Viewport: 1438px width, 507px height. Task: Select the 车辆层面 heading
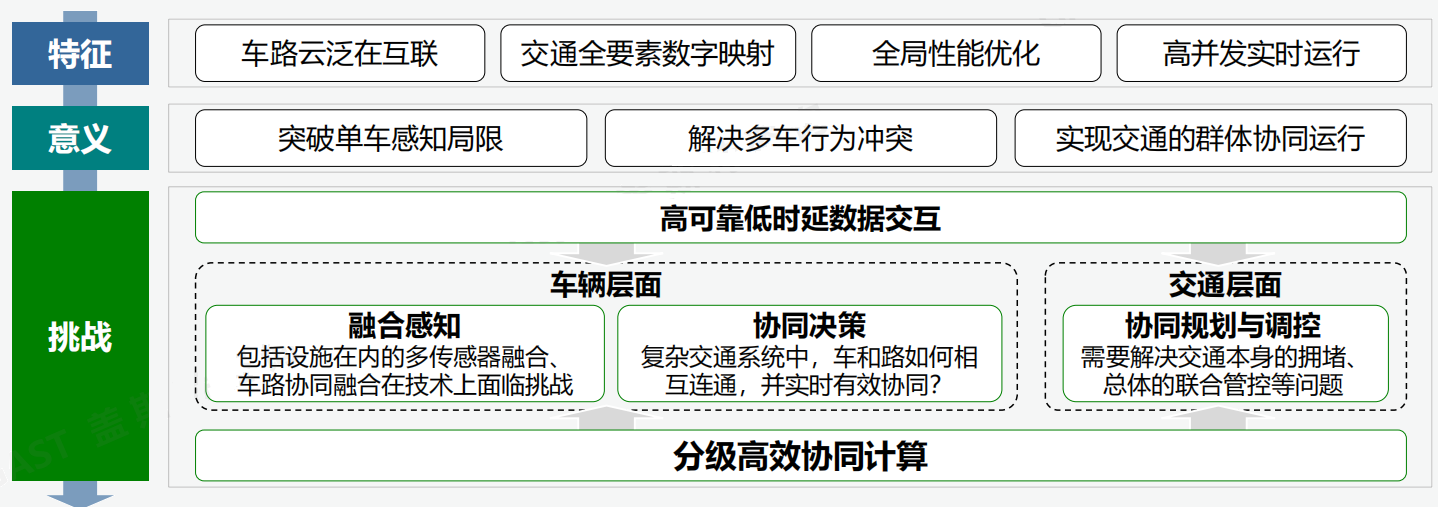click(606, 285)
